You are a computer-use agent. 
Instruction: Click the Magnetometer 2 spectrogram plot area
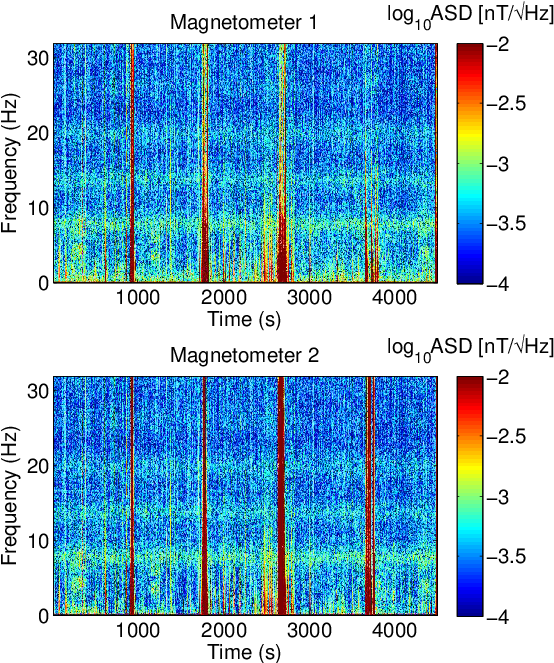(245, 496)
